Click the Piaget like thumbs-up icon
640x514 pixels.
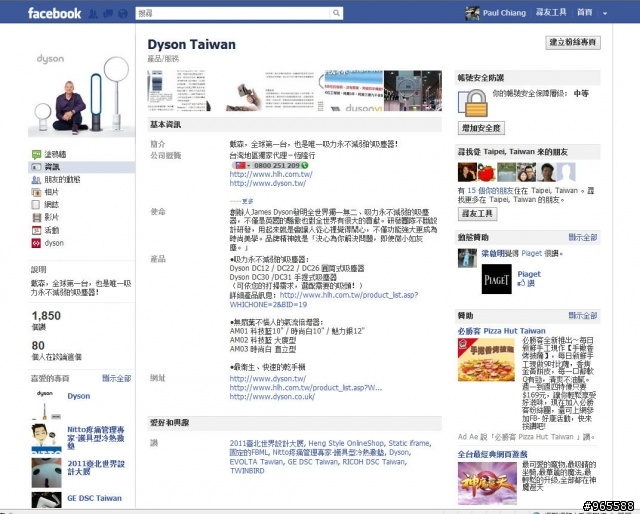tap(521, 283)
